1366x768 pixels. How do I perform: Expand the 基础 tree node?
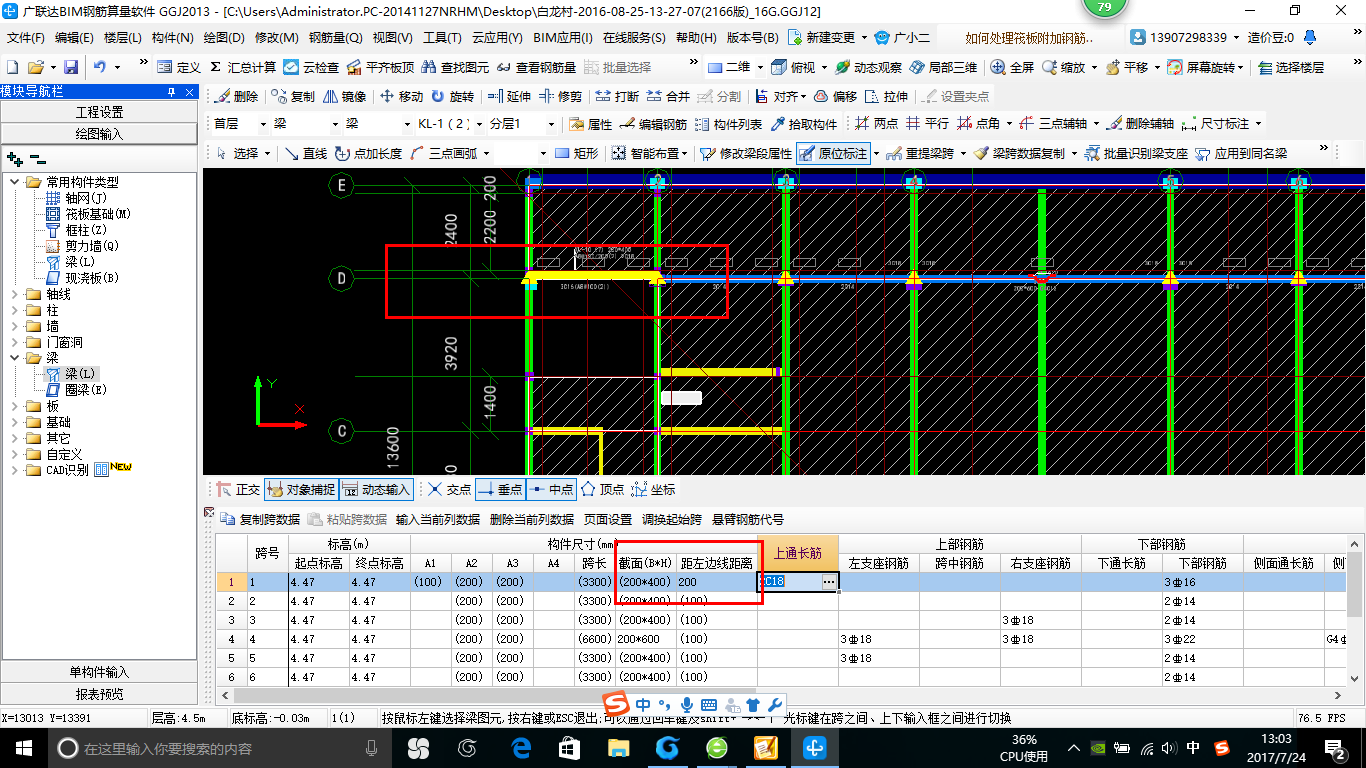[16, 422]
